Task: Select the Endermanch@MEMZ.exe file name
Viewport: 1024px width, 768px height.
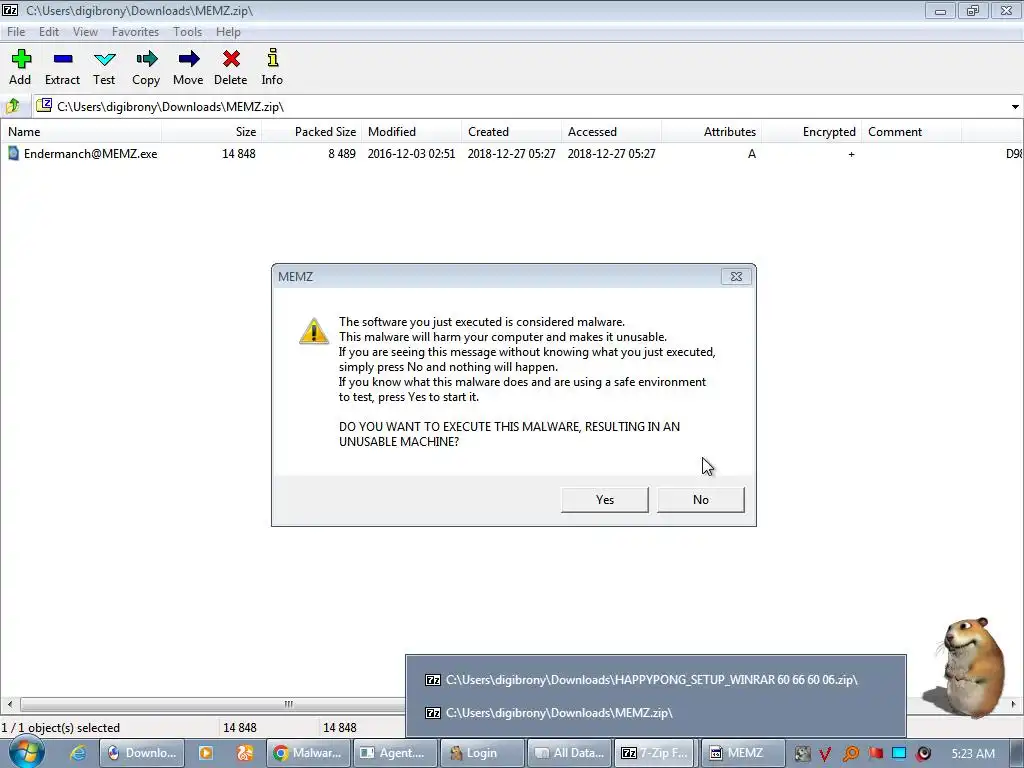Action: pyautogui.click(x=91, y=153)
